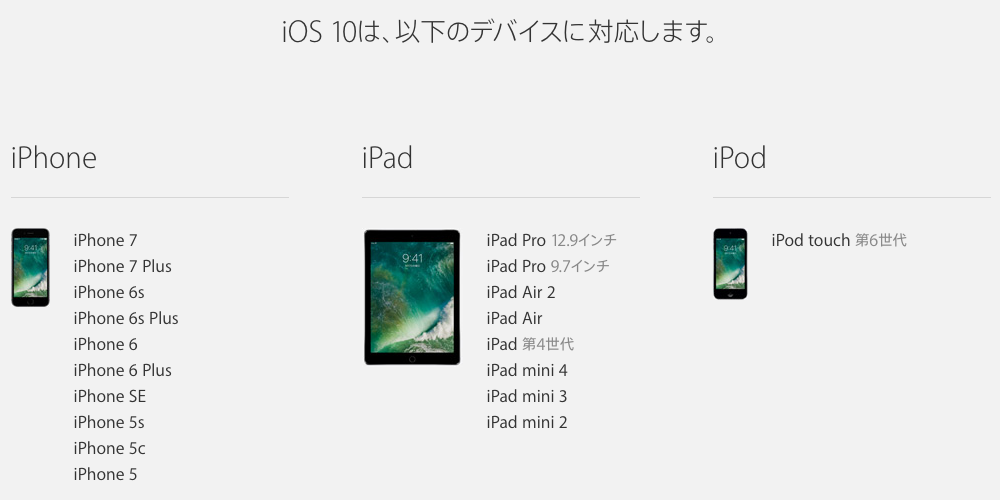Click iPhone 6 Plus text
The image size is (1000, 500).
122,370
